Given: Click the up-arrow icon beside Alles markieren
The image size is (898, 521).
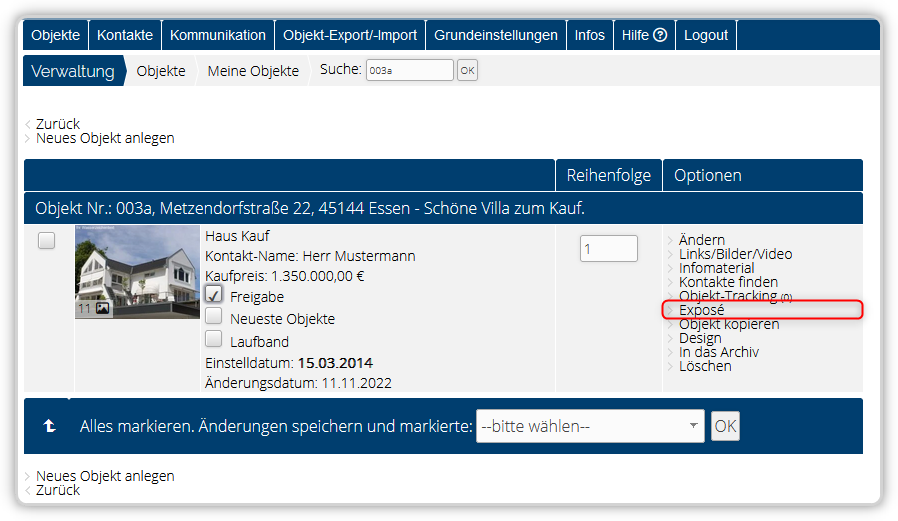Looking at the screenshot, I should [49, 426].
